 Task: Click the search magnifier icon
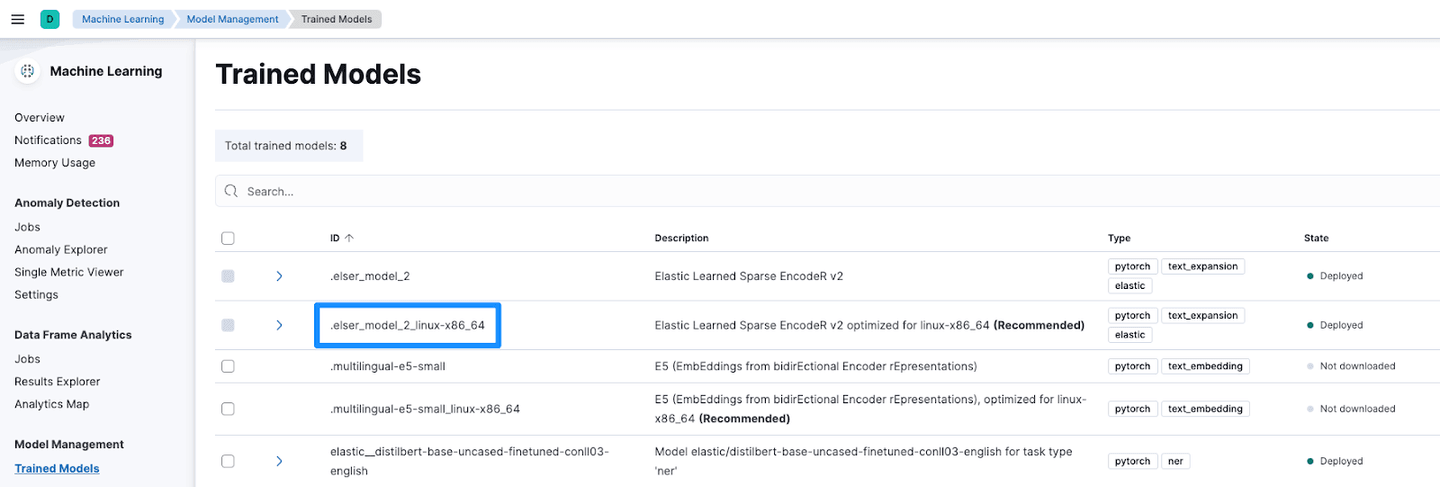pos(232,191)
